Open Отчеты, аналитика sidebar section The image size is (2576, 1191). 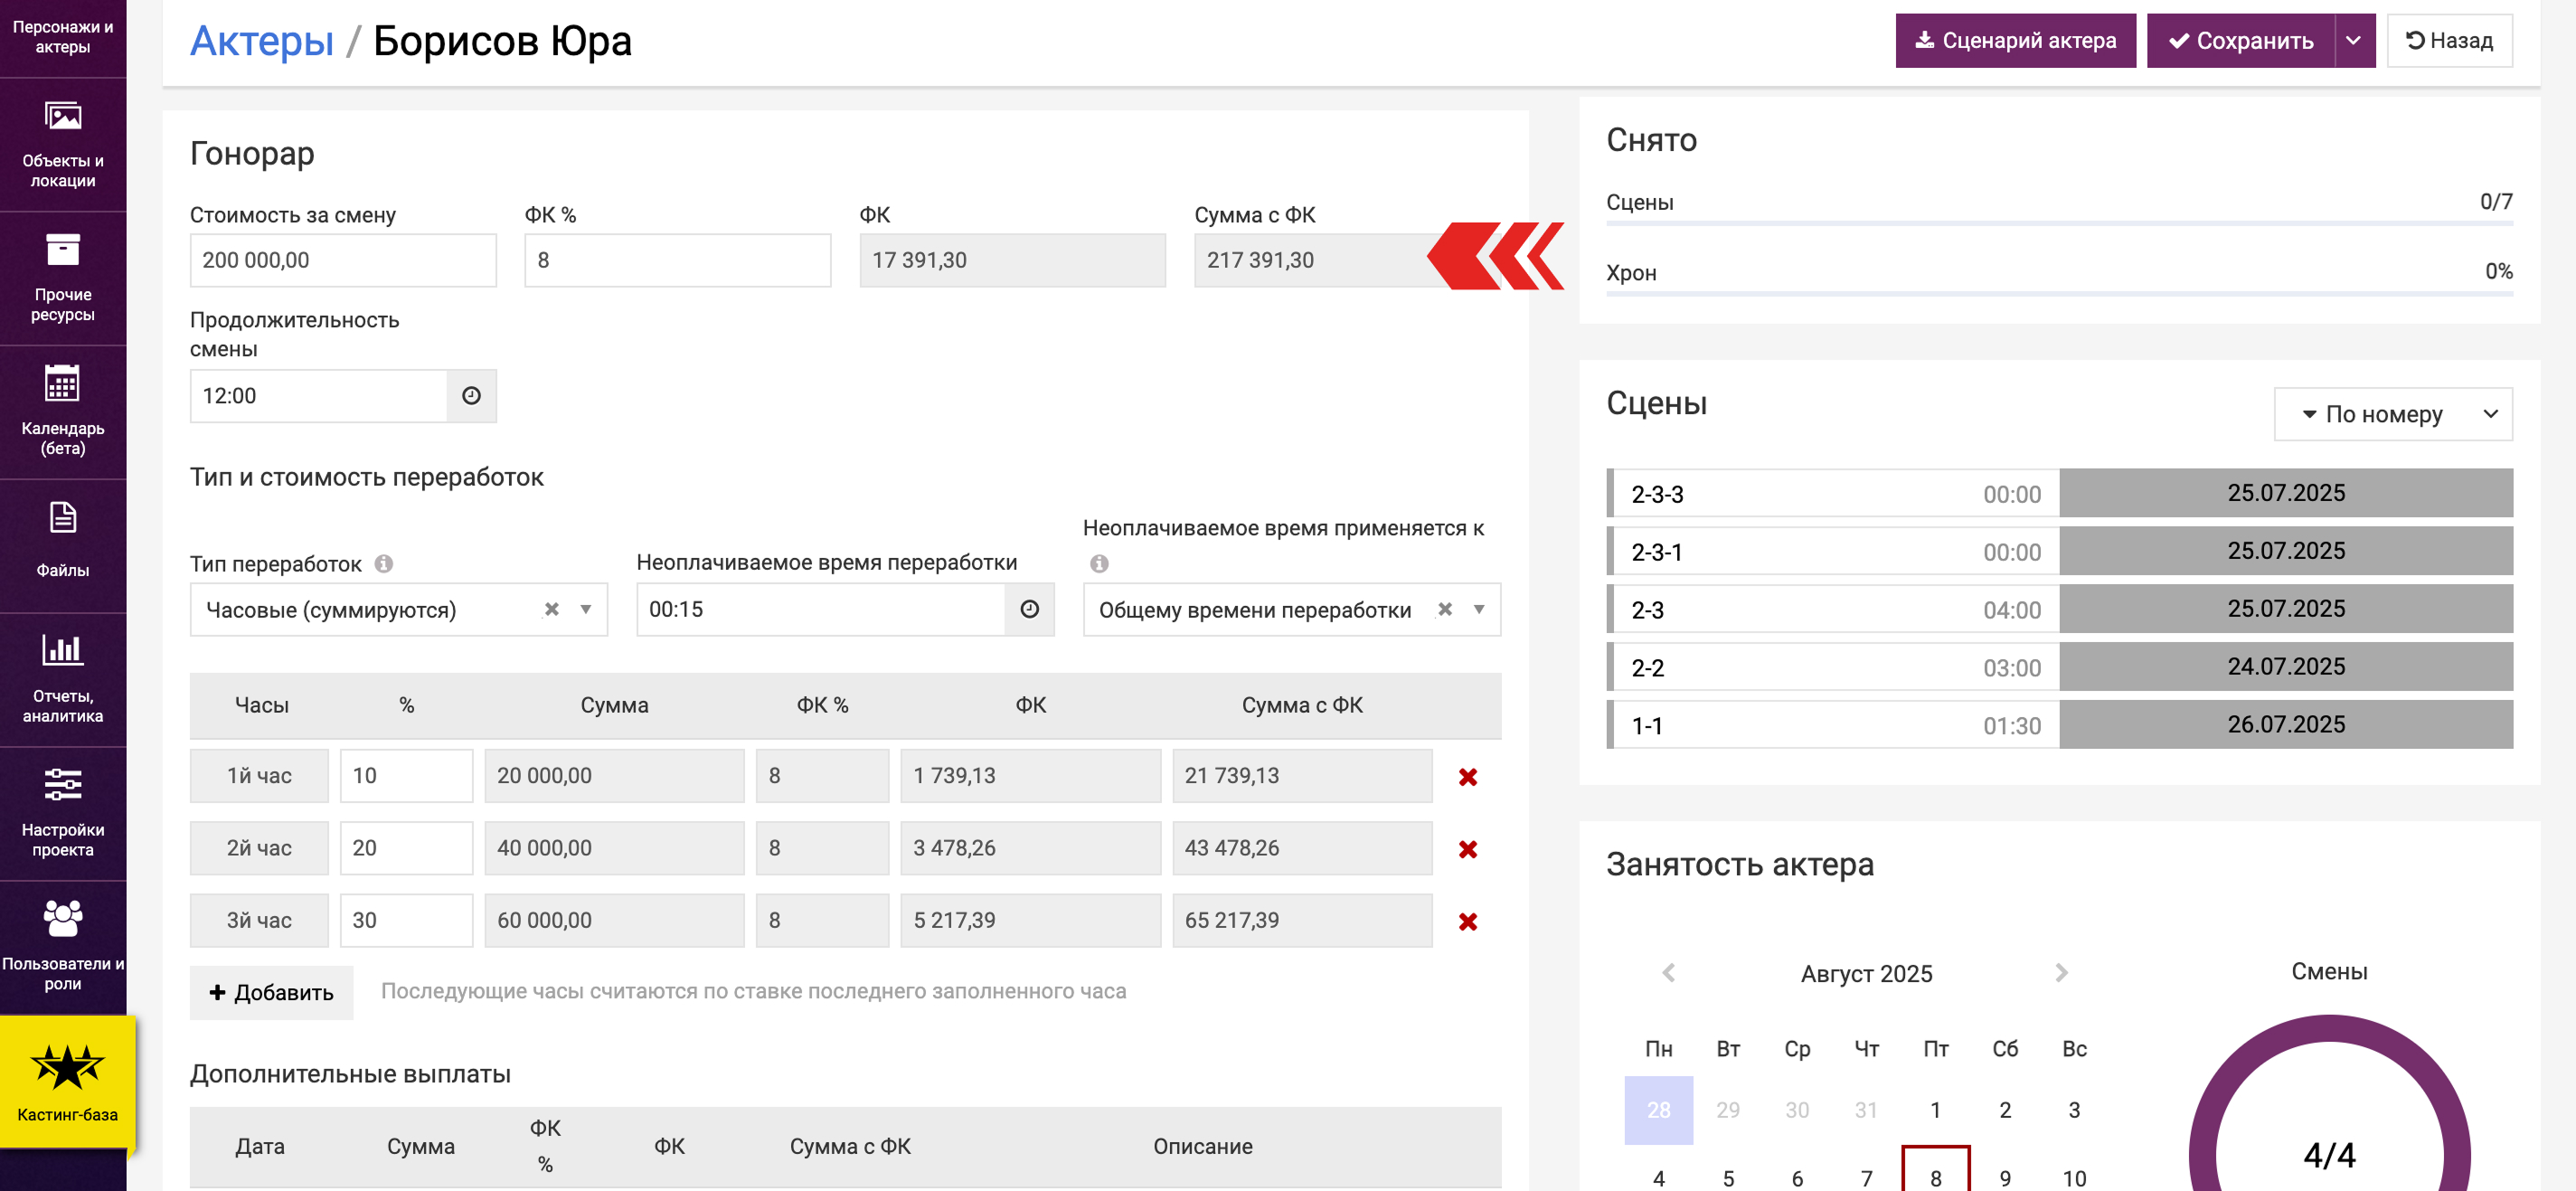point(63,680)
